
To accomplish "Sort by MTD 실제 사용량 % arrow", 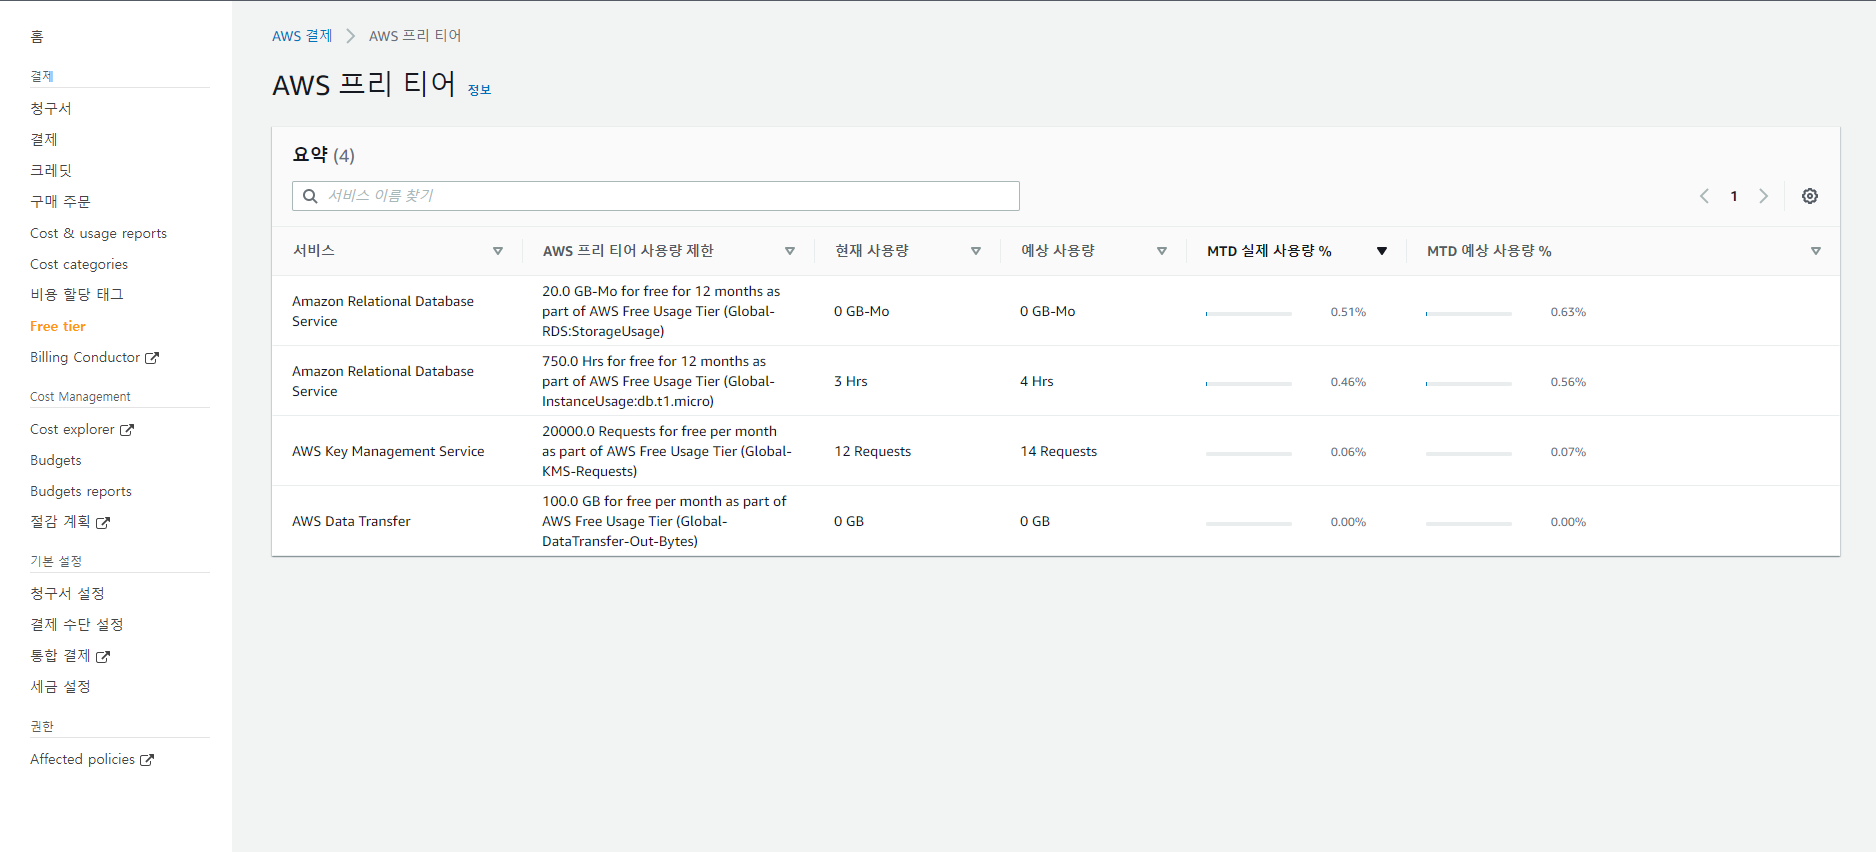I will [x=1382, y=251].
